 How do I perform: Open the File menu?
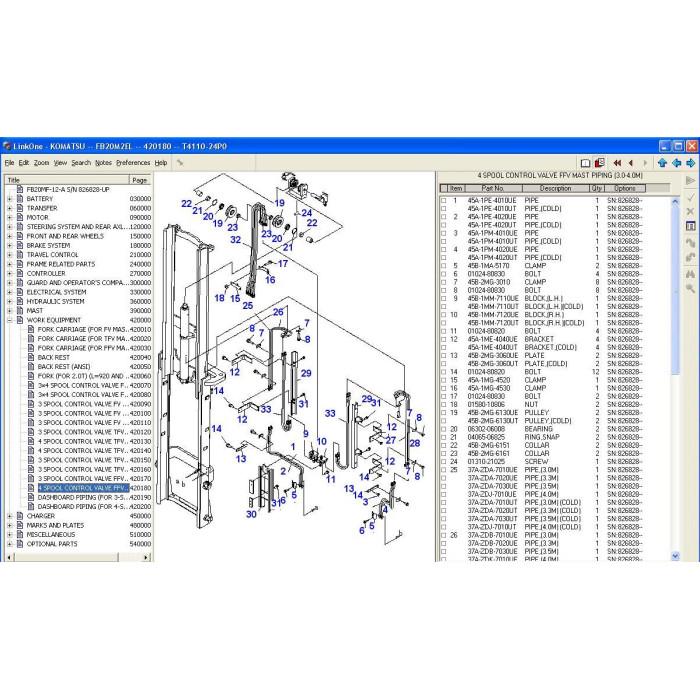pos(9,163)
